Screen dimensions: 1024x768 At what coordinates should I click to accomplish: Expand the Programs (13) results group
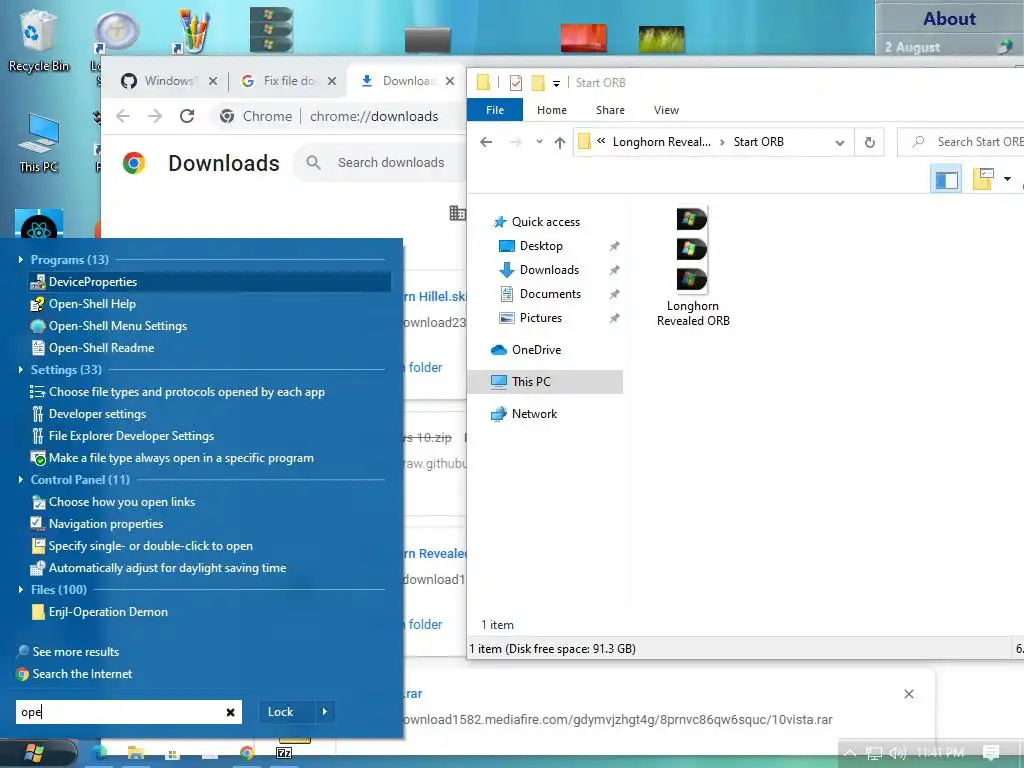[x=21, y=260]
